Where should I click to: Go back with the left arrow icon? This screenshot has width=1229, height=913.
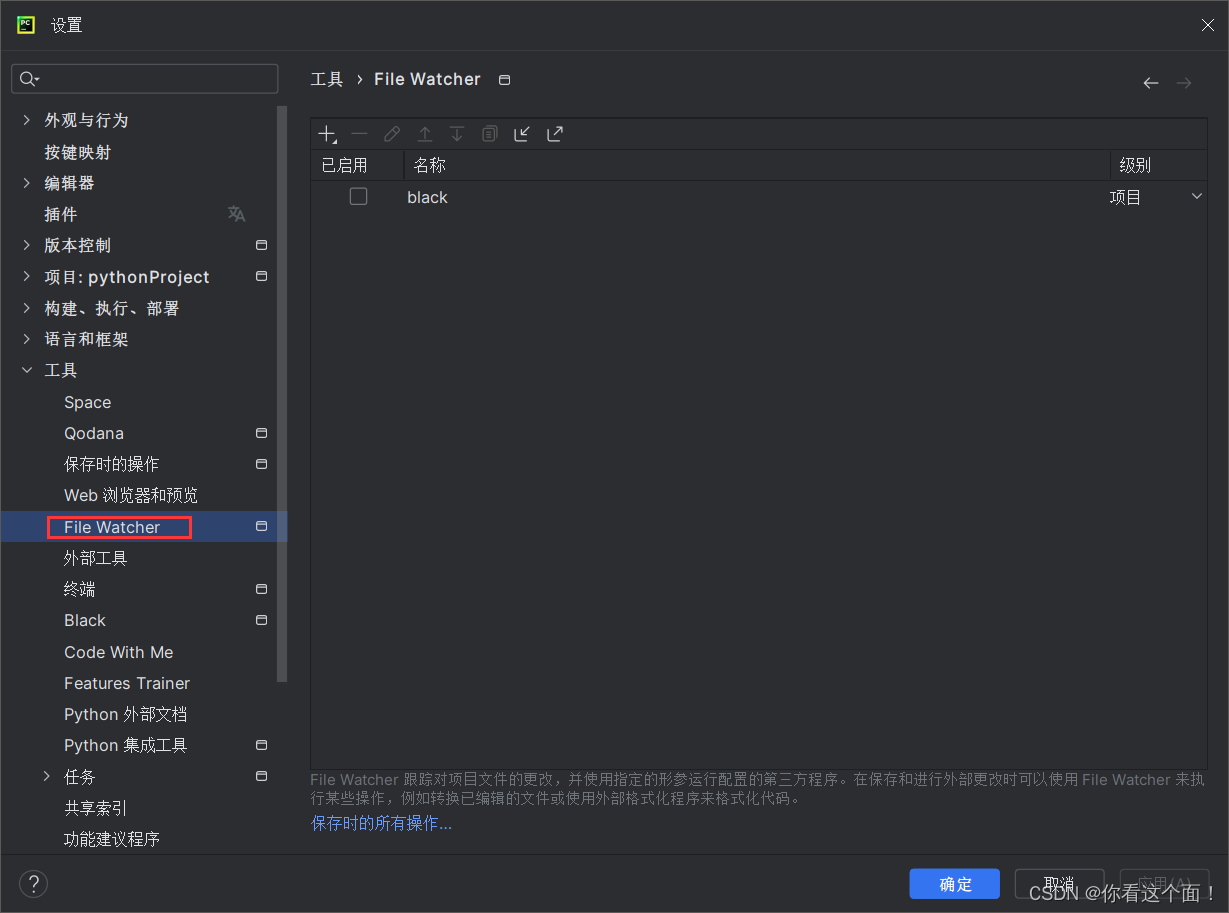point(1151,83)
